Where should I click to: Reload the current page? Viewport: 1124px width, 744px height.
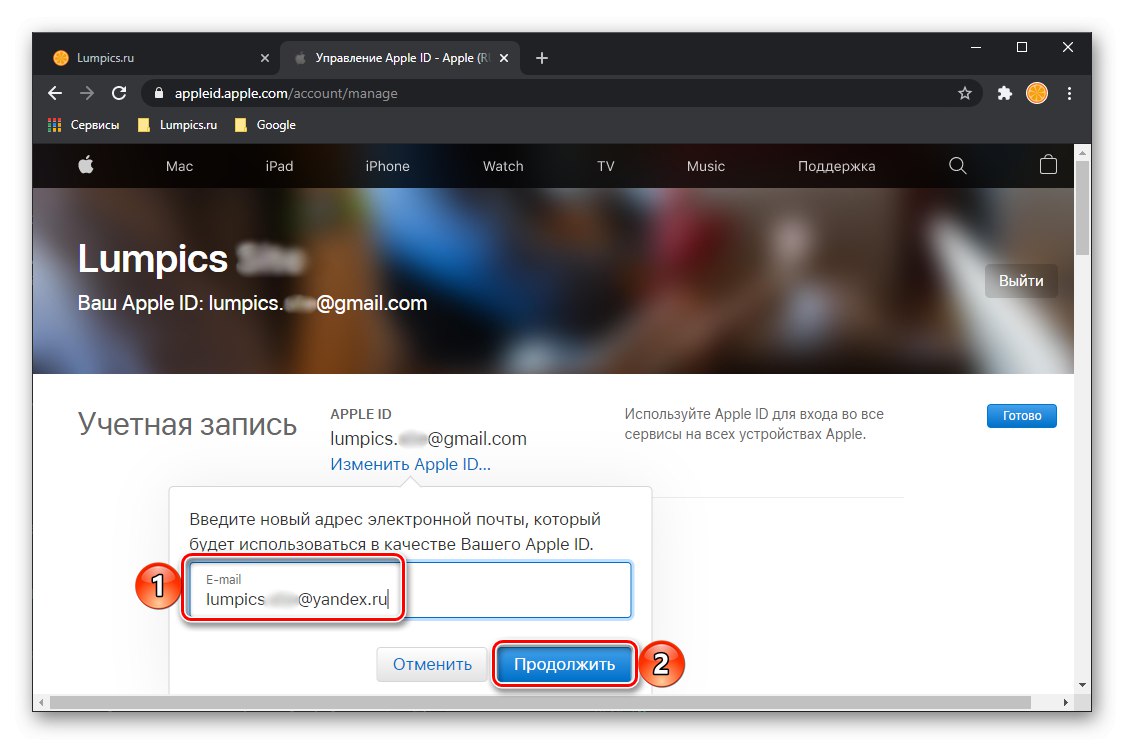pos(119,93)
